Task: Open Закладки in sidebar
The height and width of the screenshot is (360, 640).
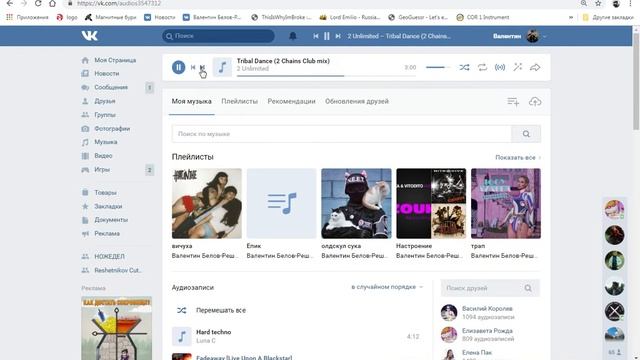Action: [108, 206]
